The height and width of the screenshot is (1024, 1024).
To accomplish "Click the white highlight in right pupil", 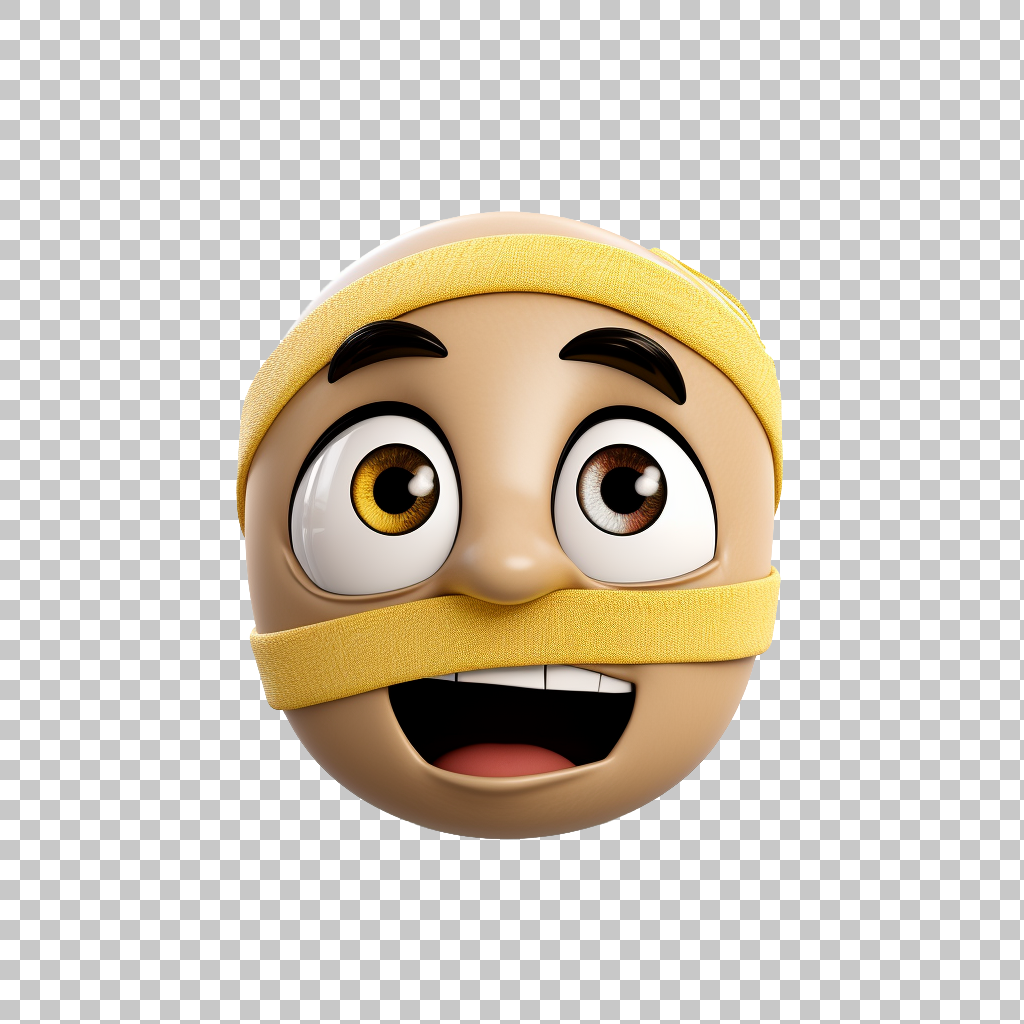I will [x=648, y=484].
